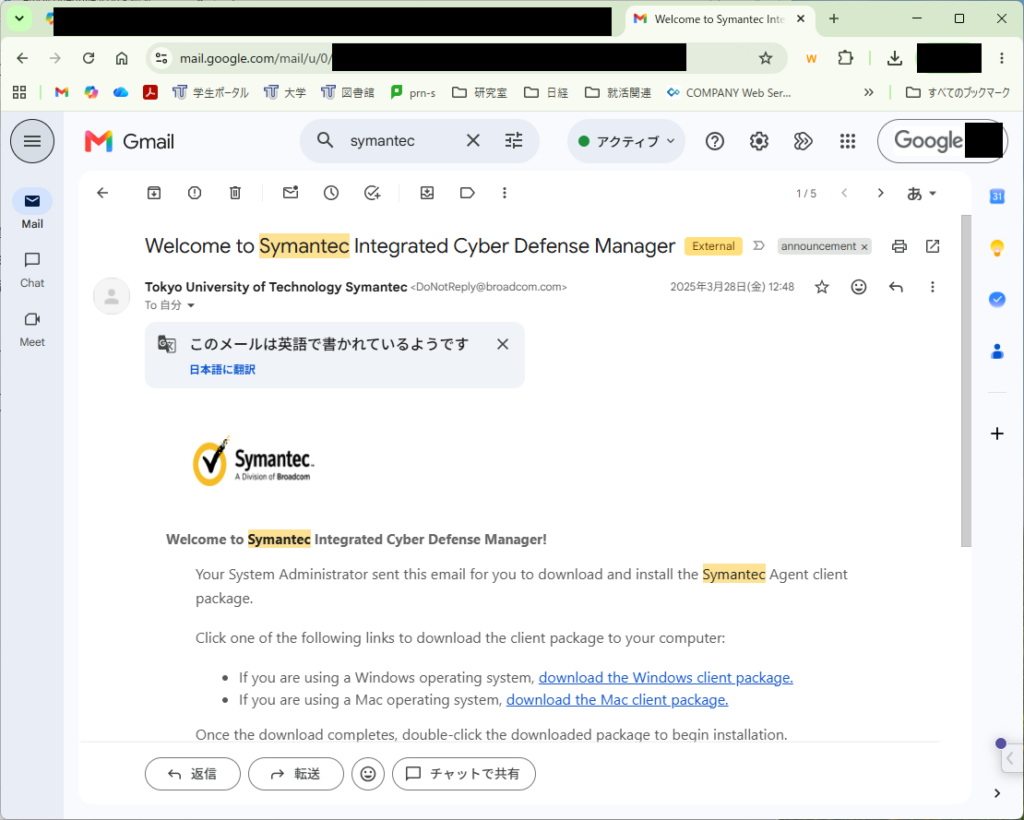Show advanced search options
The image size is (1024, 820).
click(x=514, y=140)
